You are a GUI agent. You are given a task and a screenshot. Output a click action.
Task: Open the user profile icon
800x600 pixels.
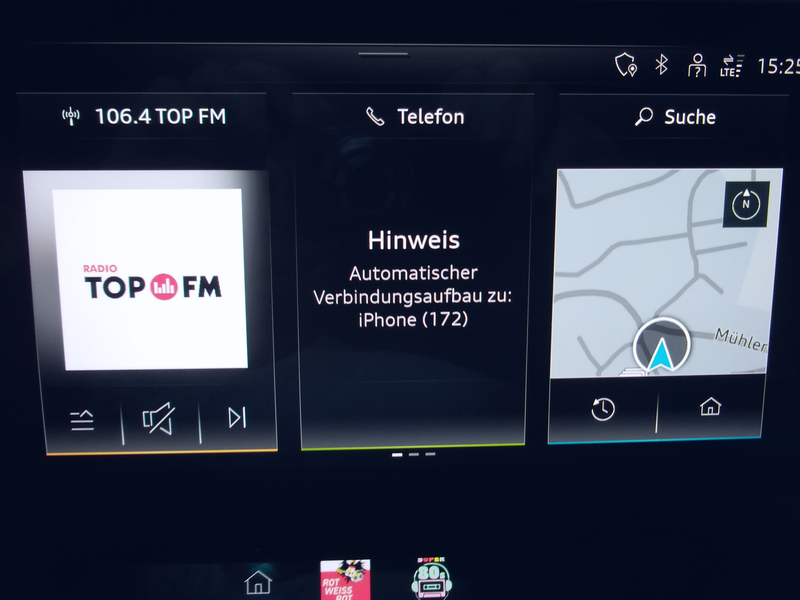coord(697,65)
